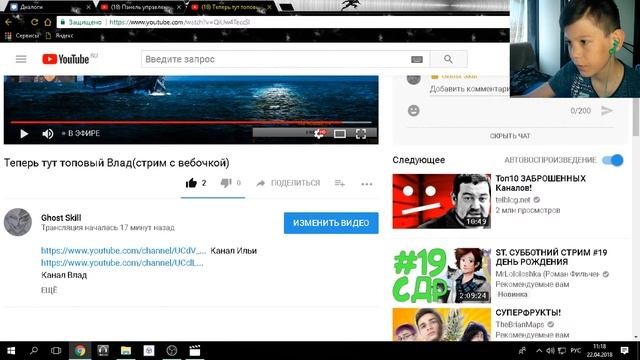Open ST. СУББОТНИЙ СТРИМ #19 title
The height and width of the screenshot is (360, 640).
pos(551,257)
